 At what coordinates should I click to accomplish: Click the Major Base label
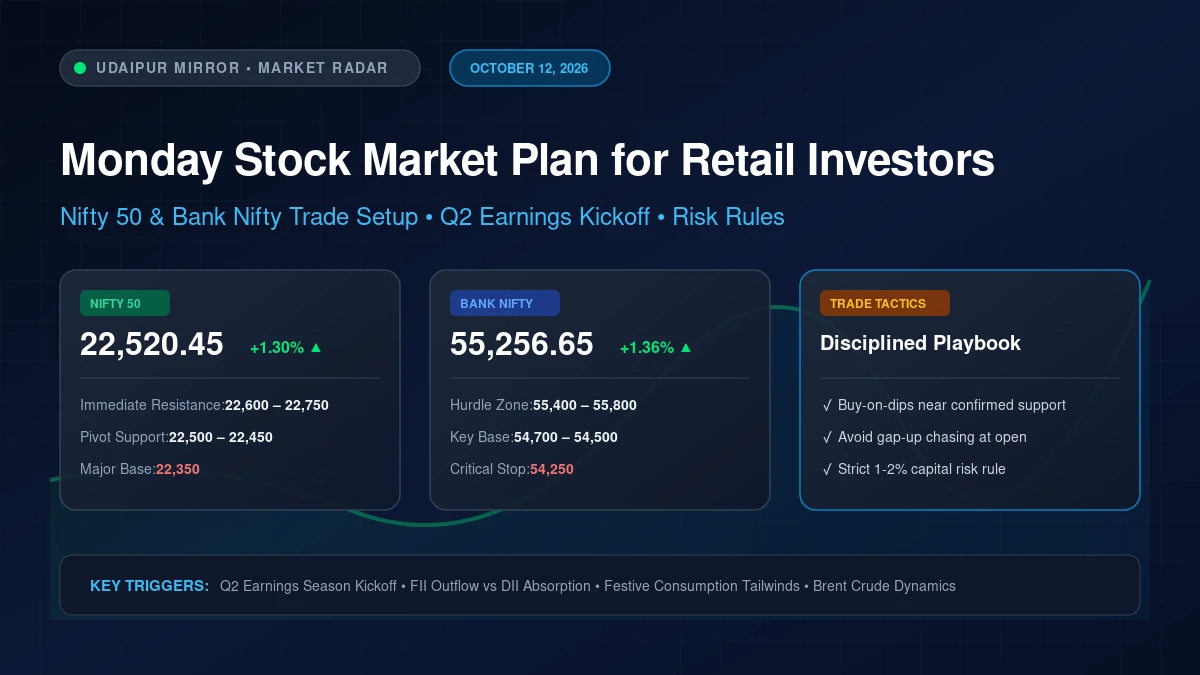click(x=118, y=469)
